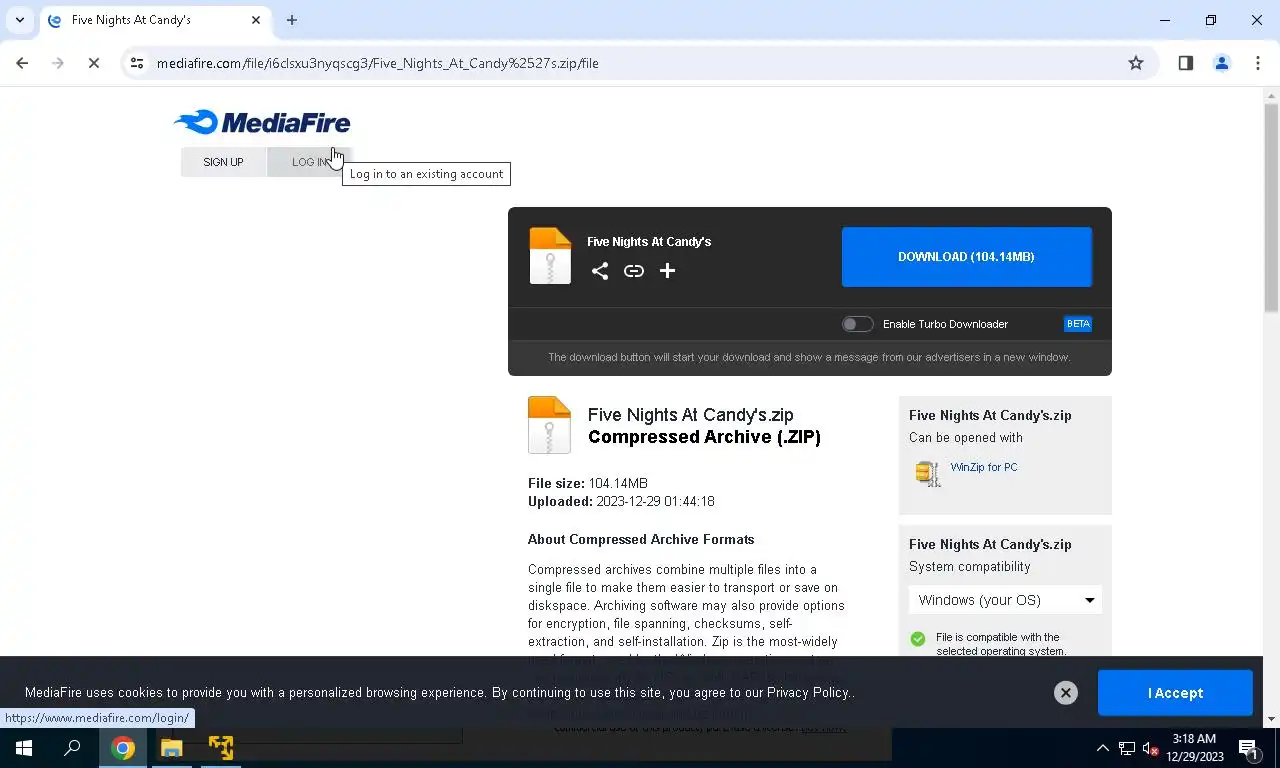Open the tab search chevron
Image resolution: width=1280 pixels, height=768 pixels.
point(19,20)
